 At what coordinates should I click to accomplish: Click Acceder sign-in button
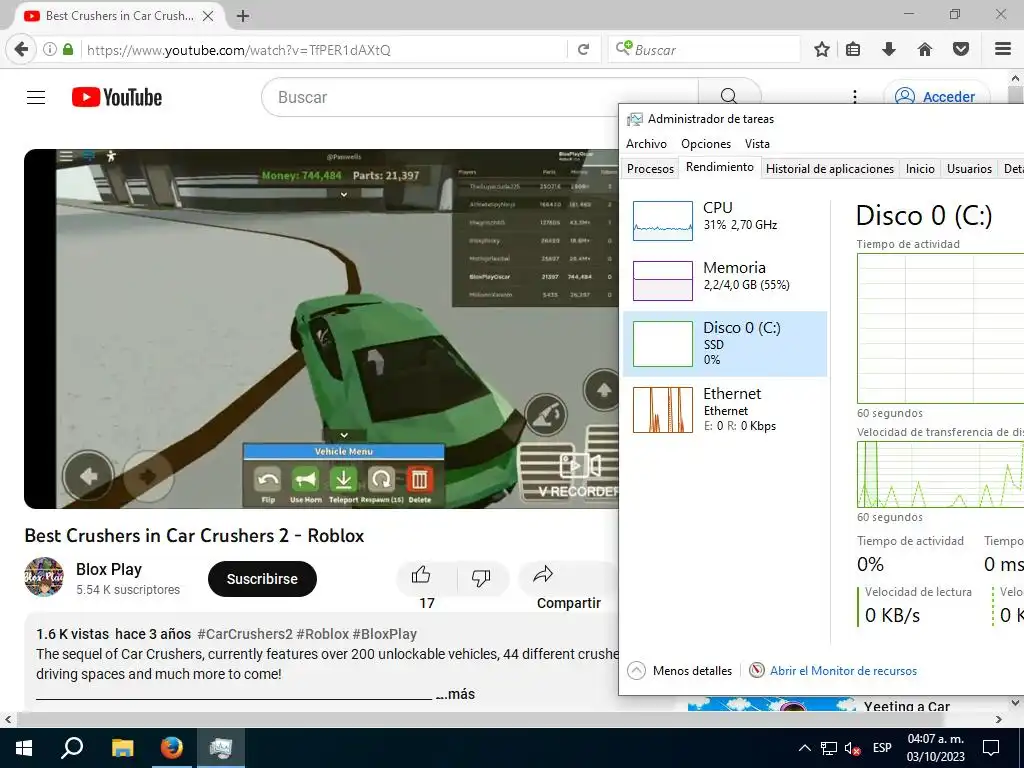(x=936, y=97)
